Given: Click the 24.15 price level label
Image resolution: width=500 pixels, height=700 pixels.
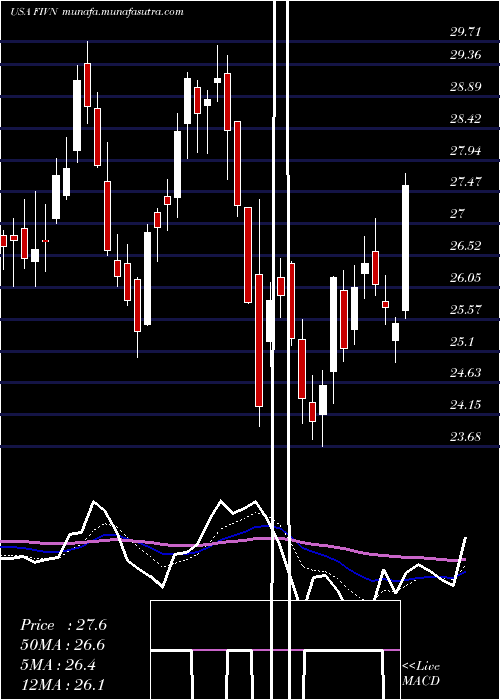Looking at the screenshot, I should [466, 404].
